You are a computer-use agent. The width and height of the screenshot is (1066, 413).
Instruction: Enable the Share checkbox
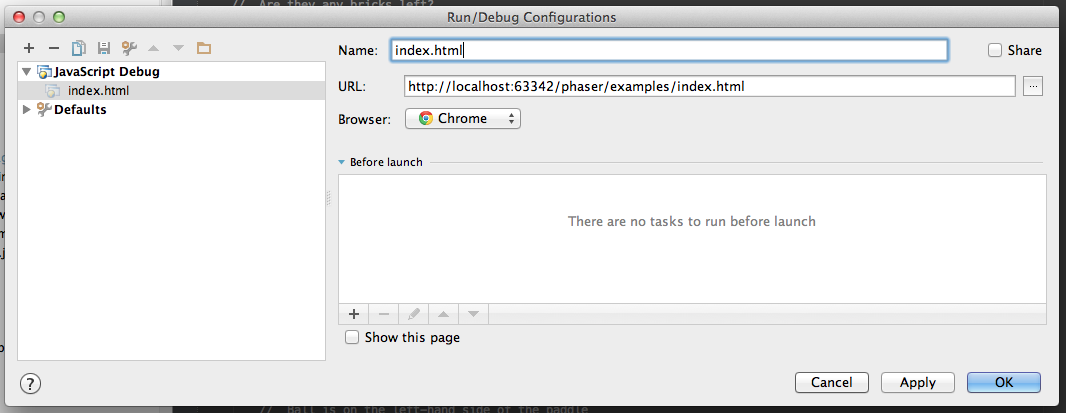point(995,50)
